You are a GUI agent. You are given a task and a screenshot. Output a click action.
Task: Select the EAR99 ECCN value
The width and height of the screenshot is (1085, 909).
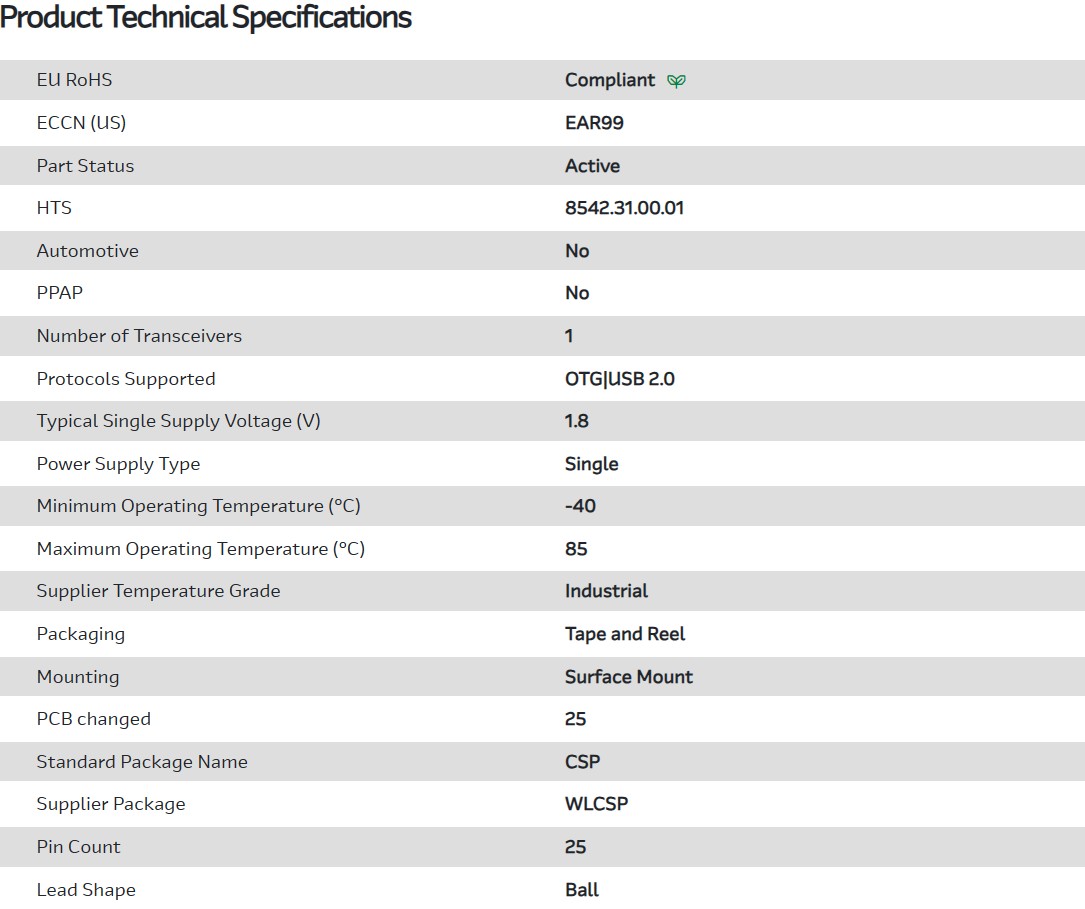[x=594, y=123]
